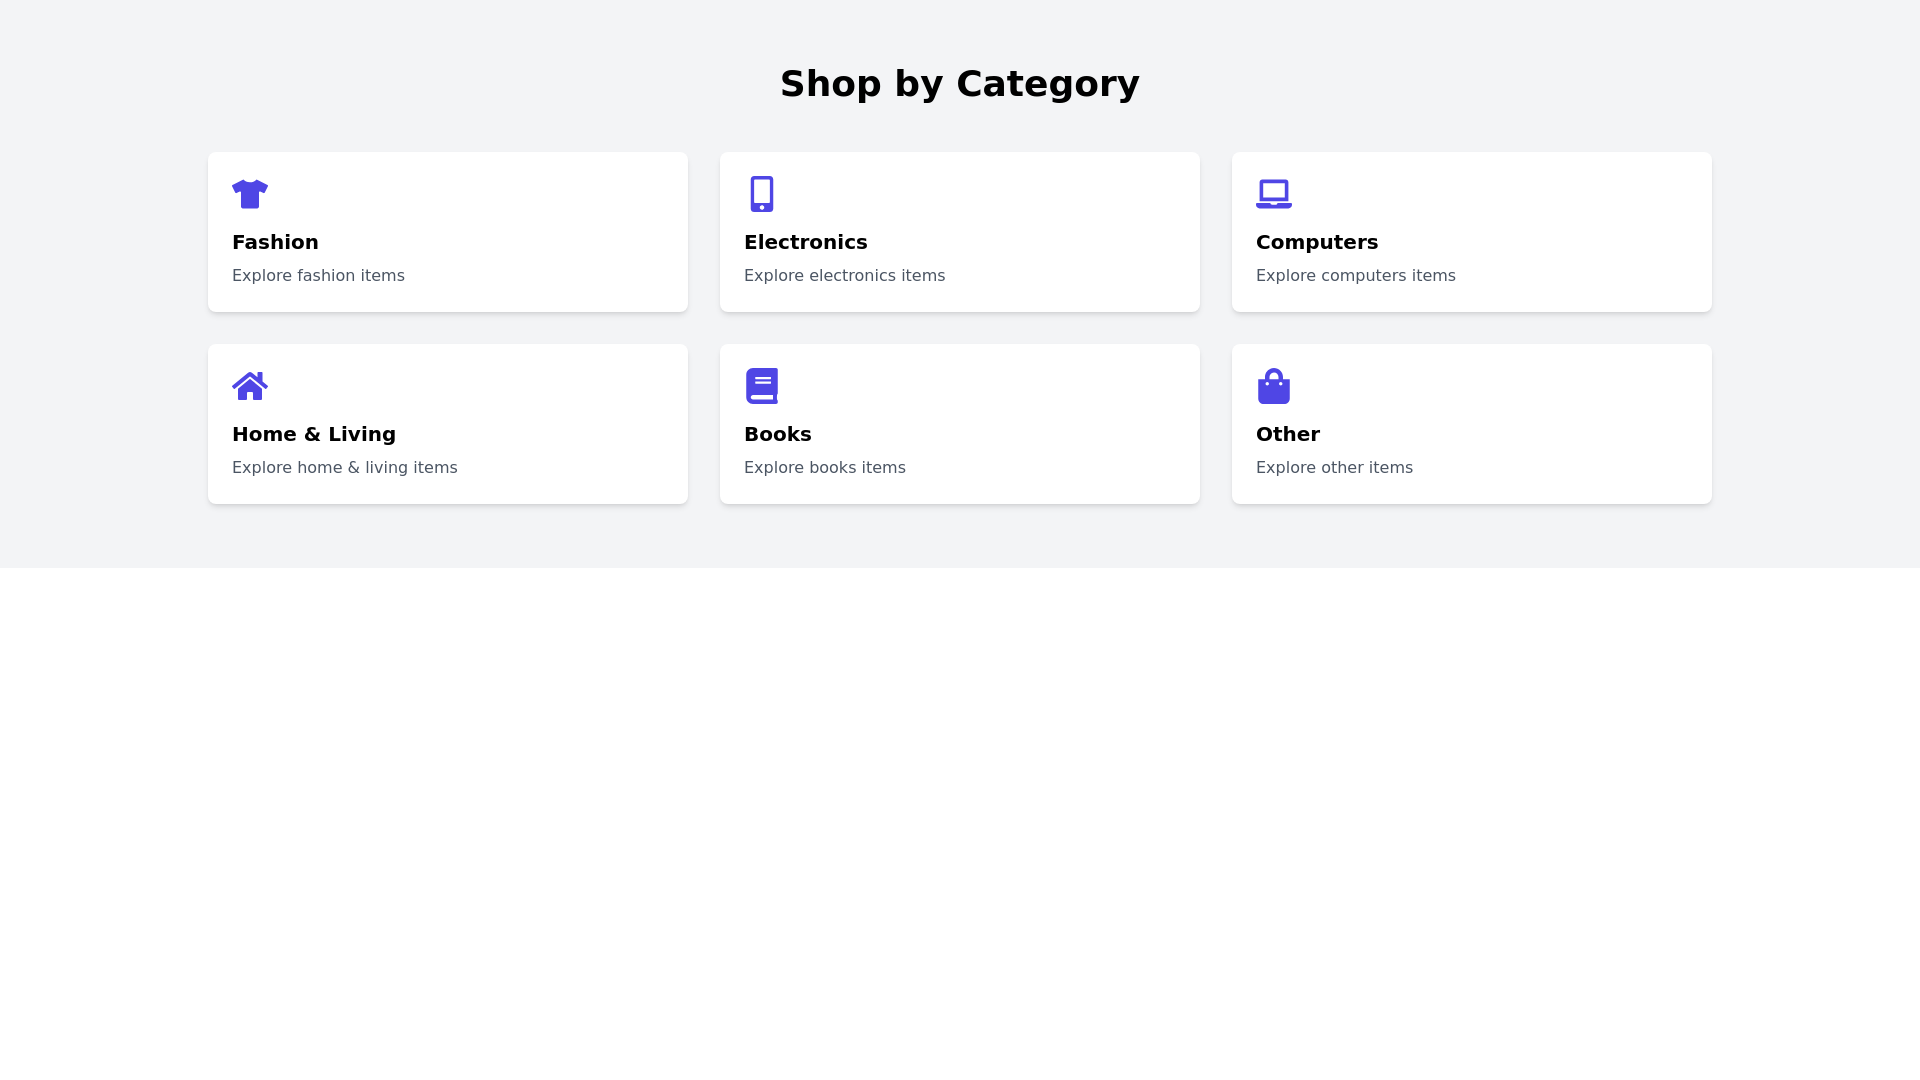Click 'Explore home & living items' text
This screenshot has width=1920, height=1080.
click(x=344, y=468)
